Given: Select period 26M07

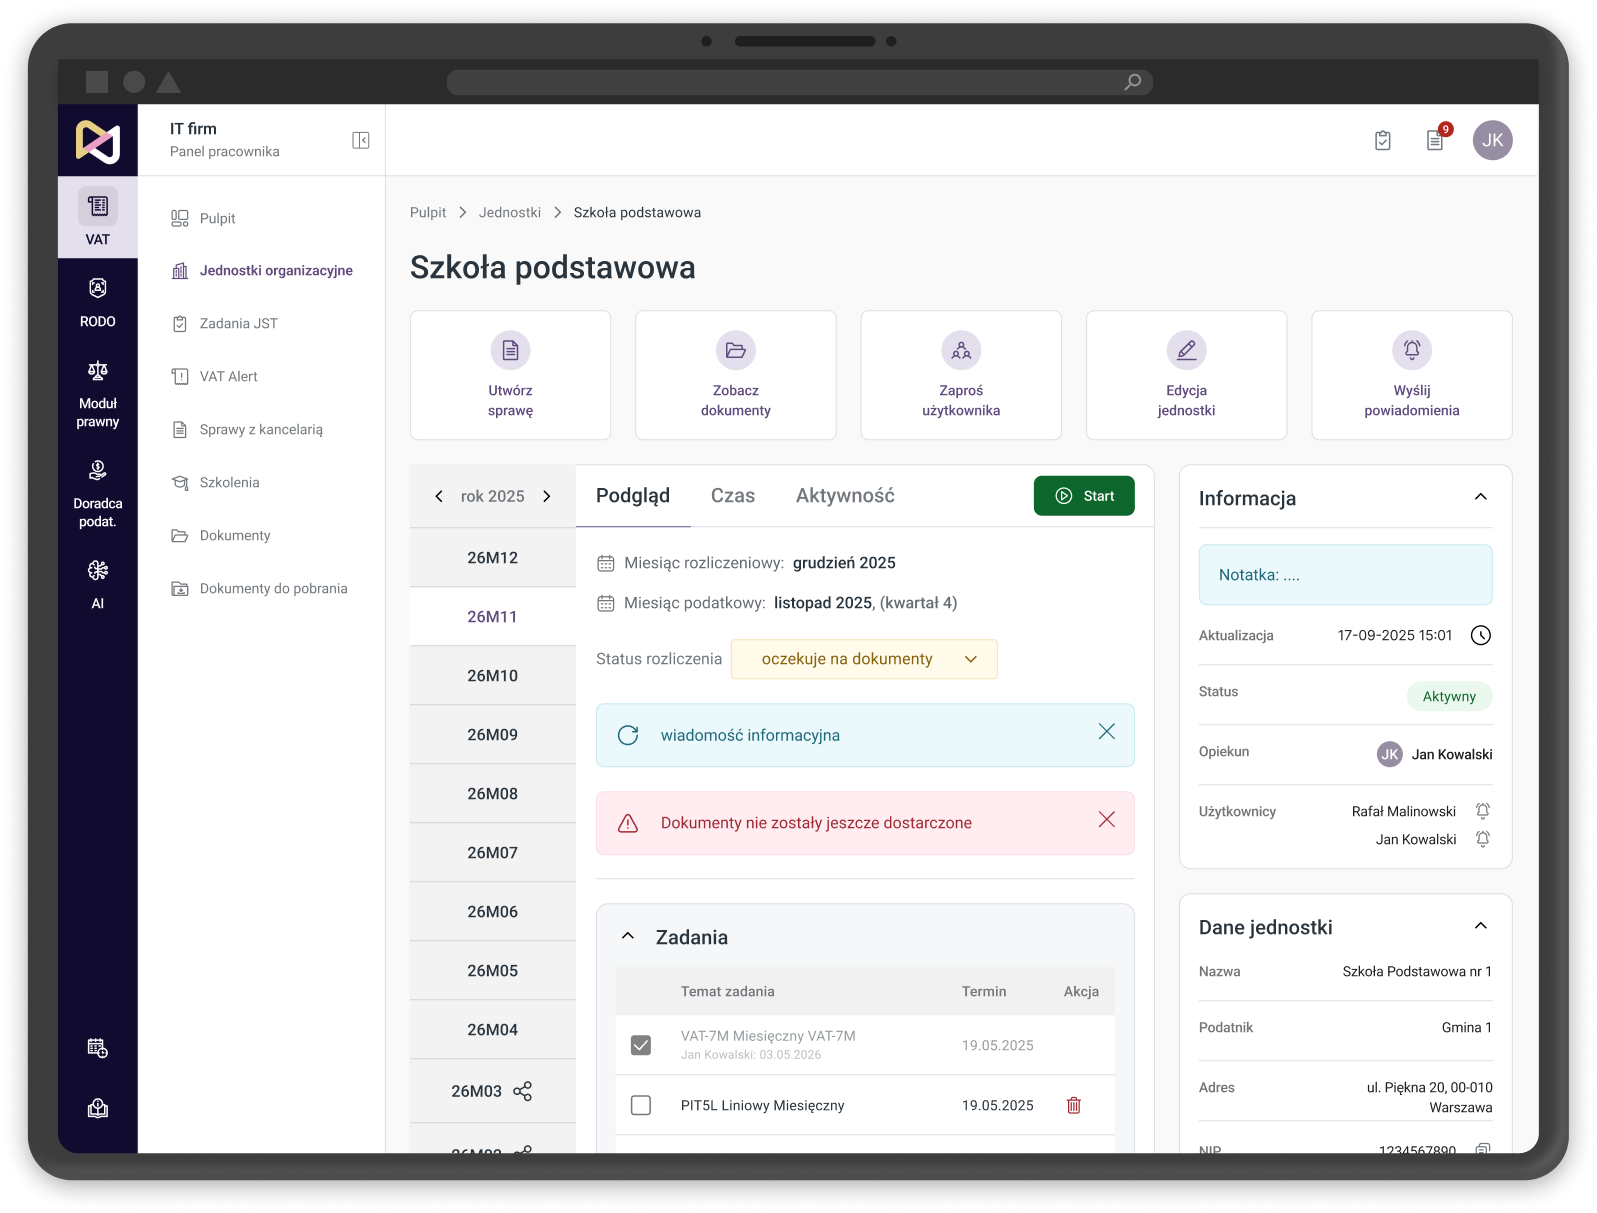Looking at the screenshot, I should (x=493, y=853).
